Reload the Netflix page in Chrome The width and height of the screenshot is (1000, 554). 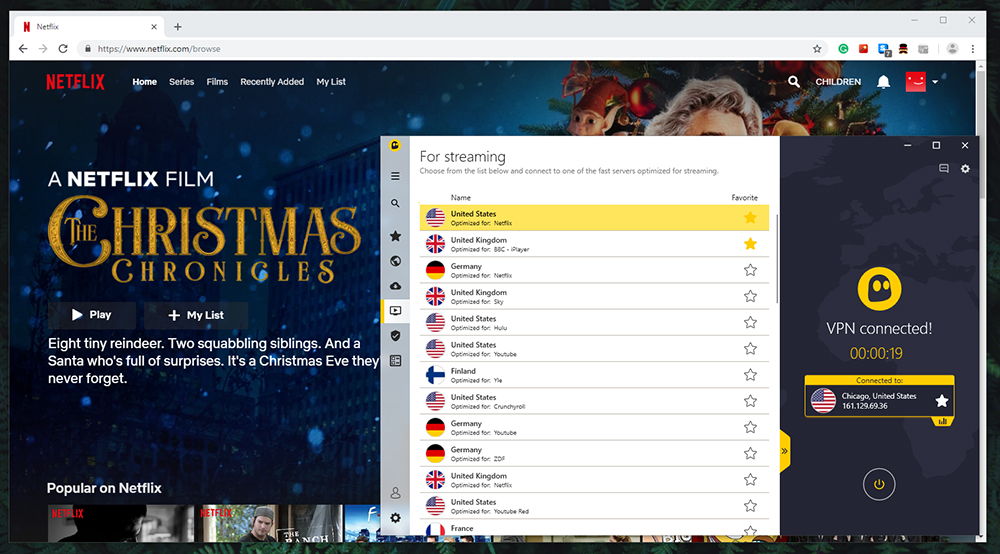click(62, 48)
